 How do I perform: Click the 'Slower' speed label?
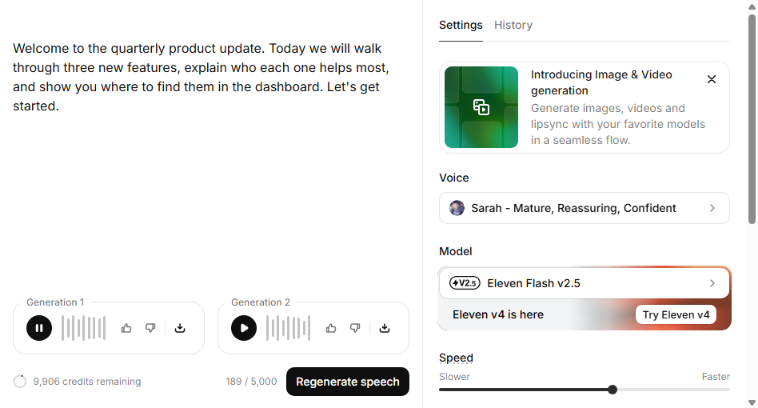[x=454, y=377]
